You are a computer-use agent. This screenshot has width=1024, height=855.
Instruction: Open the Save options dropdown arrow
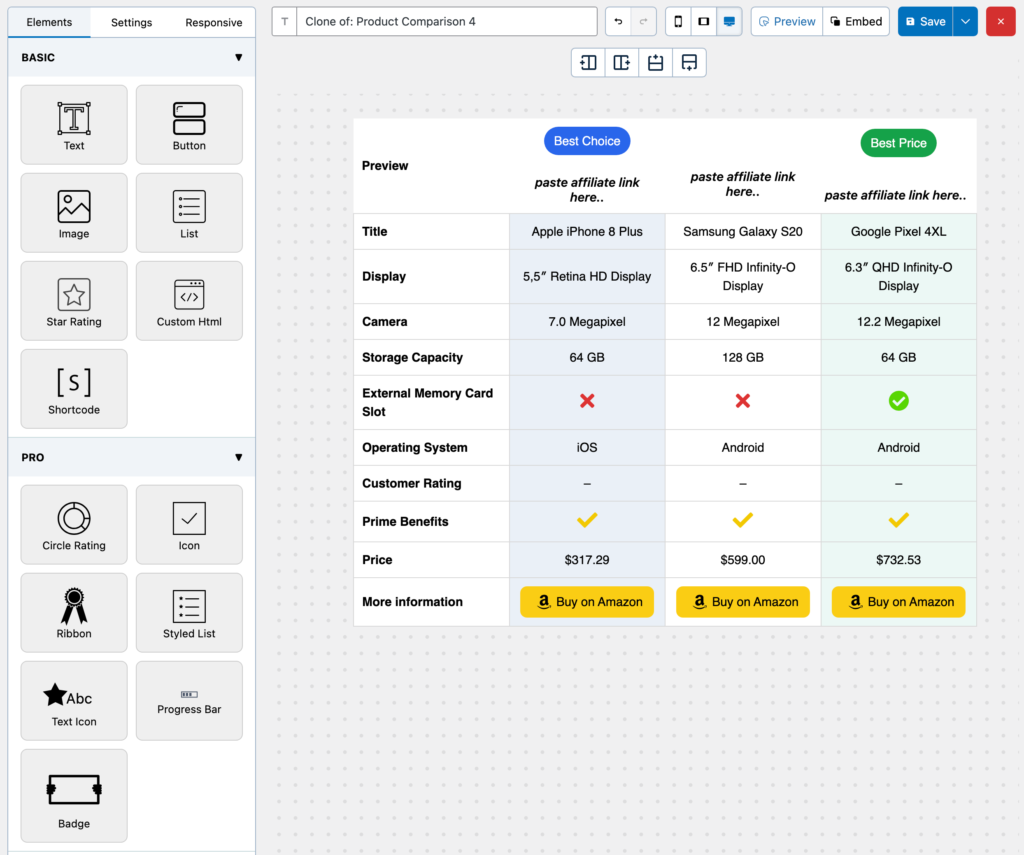tap(965, 21)
